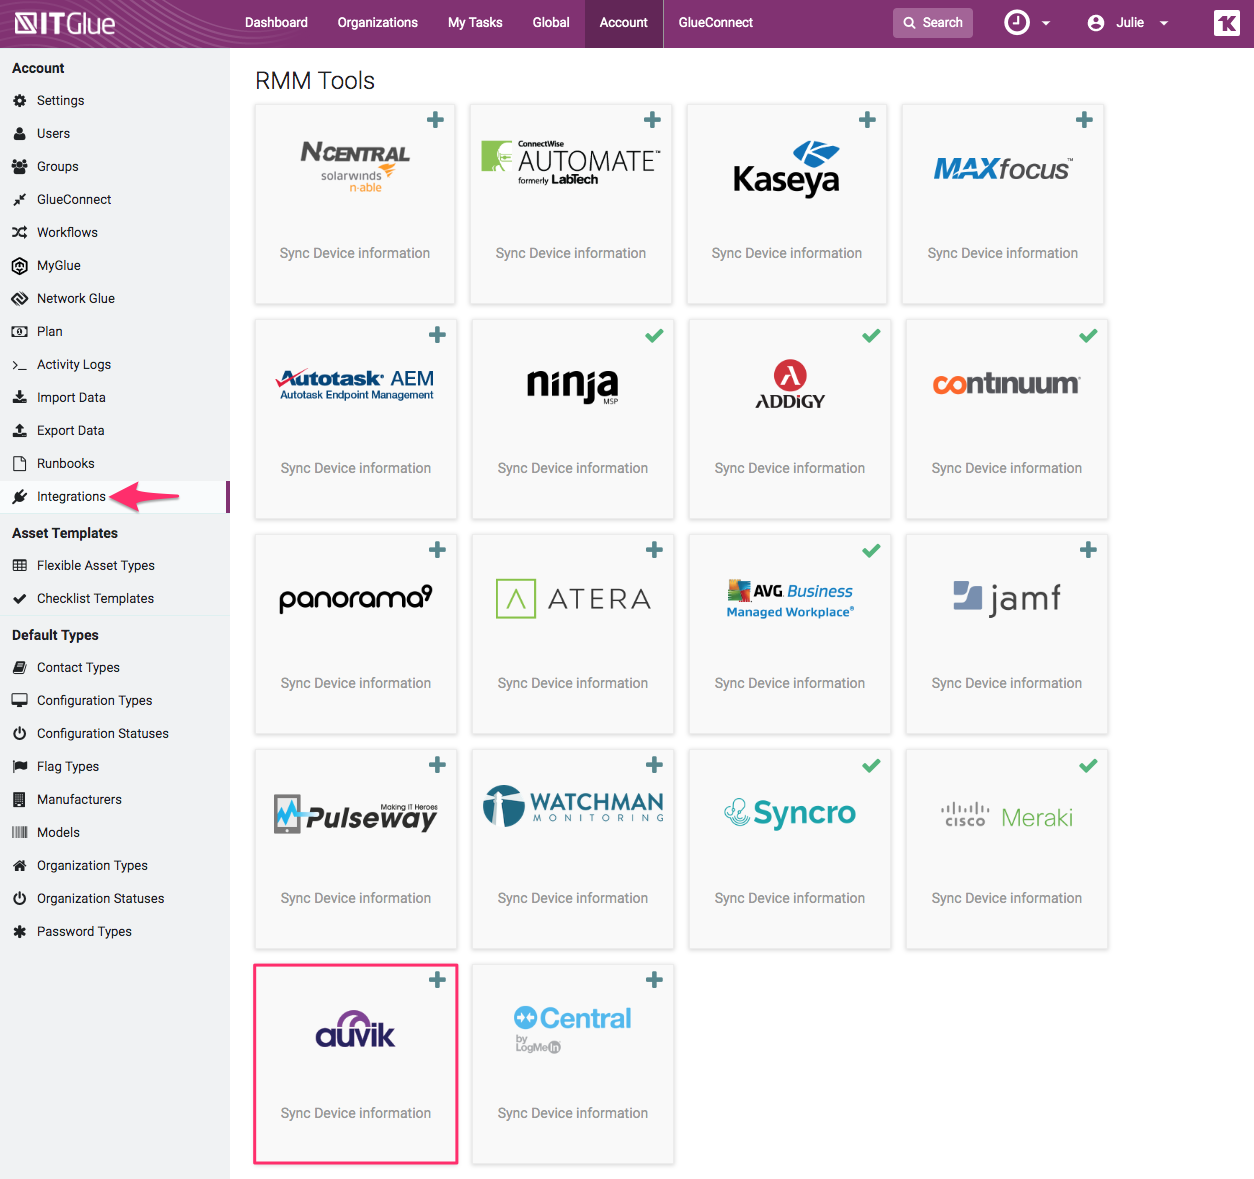Select the Network Glue sidebar item

(x=75, y=298)
